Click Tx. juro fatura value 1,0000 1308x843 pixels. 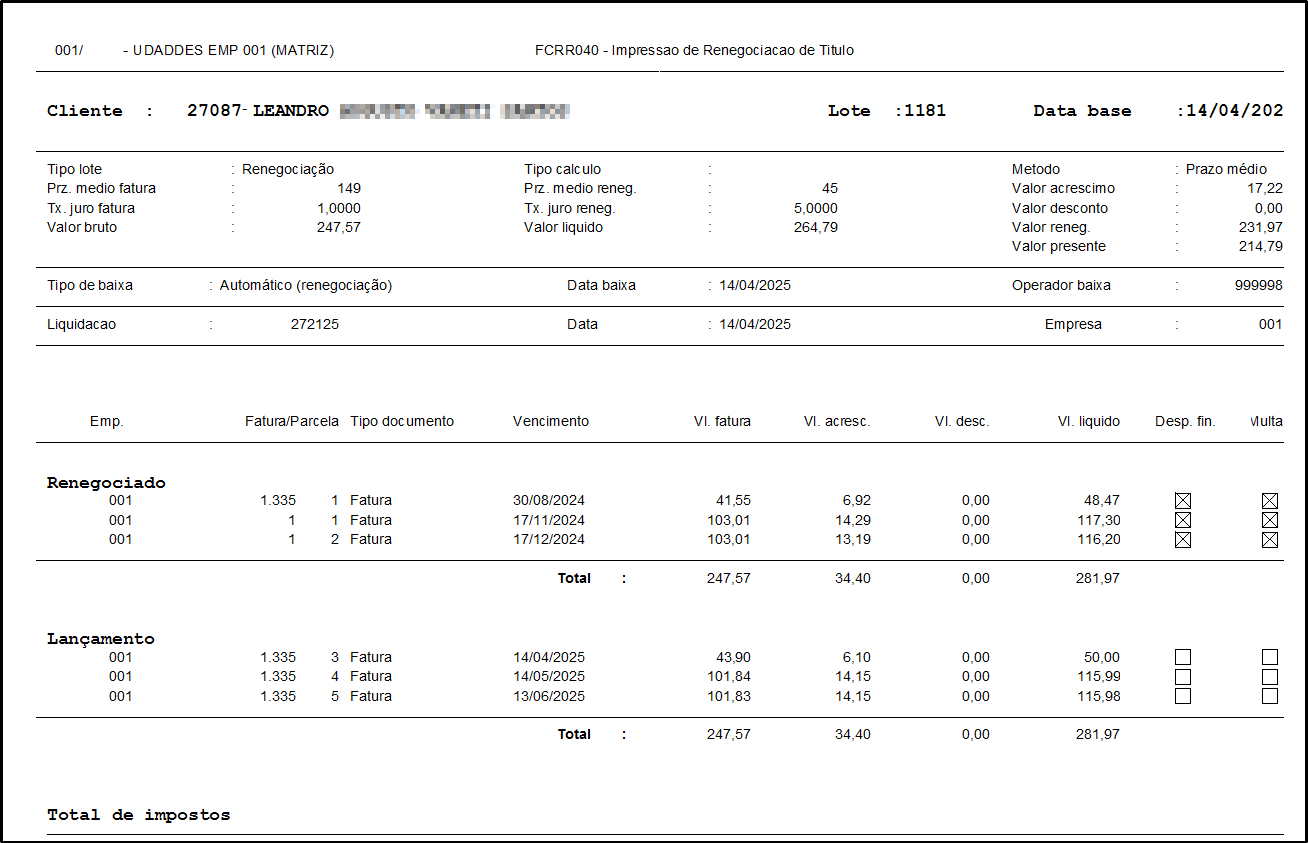(x=339, y=208)
